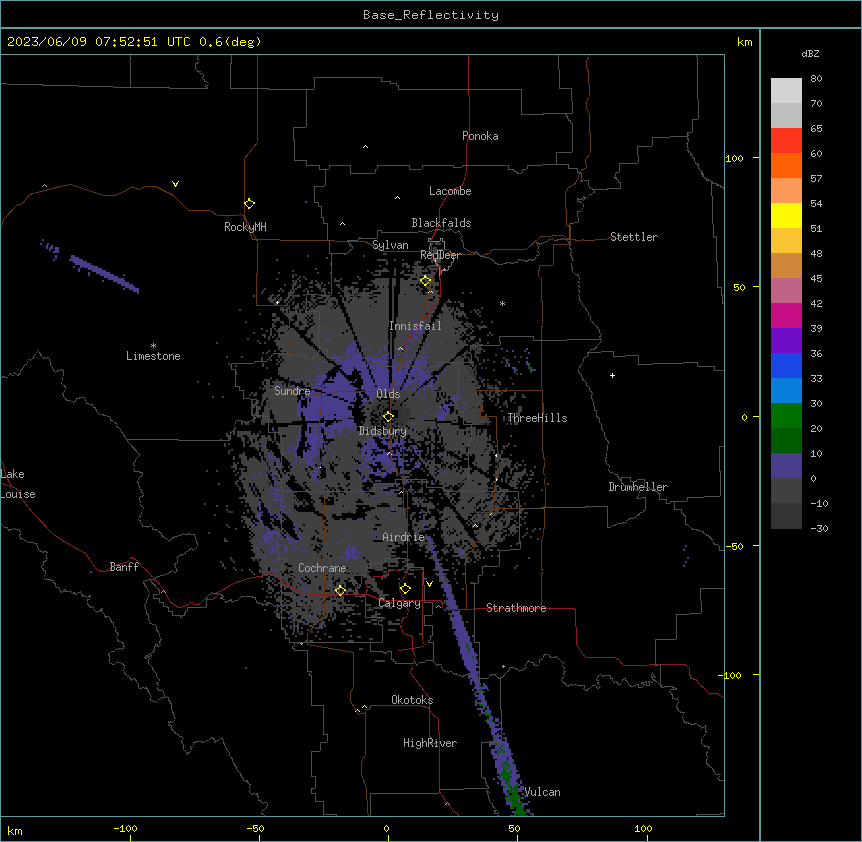The width and height of the screenshot is (862, 842).
Task: Click the white asterisk marker east of Innisfail
Action: [502, 303]
